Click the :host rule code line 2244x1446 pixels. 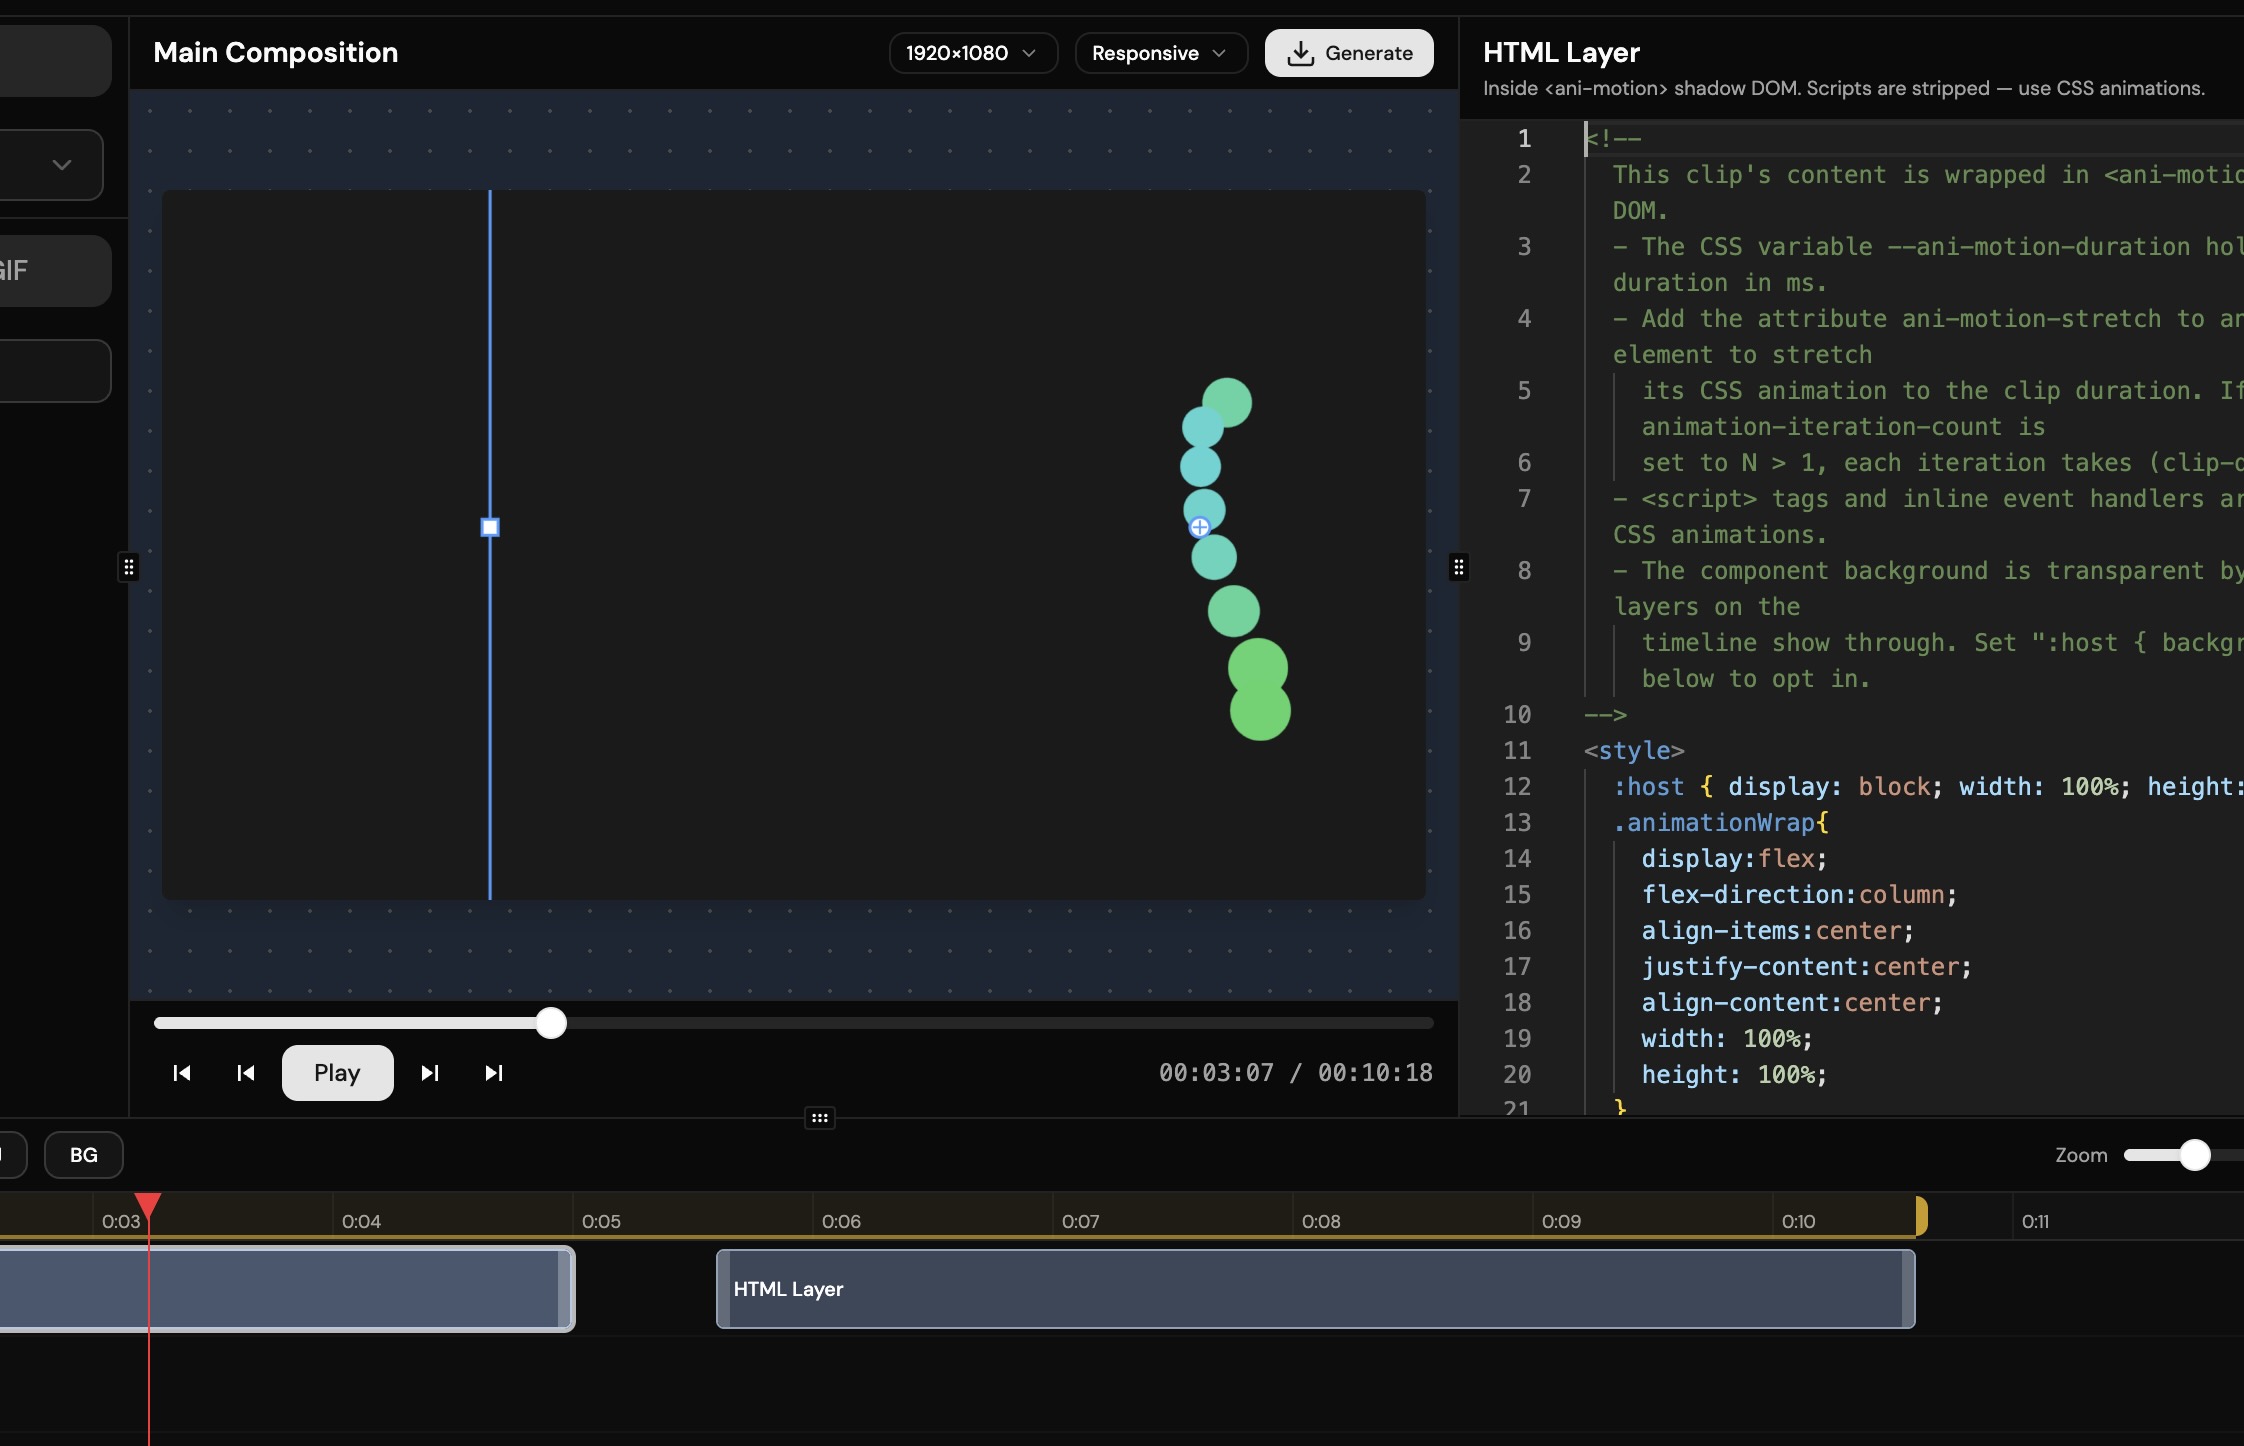(x=1928, y=786)
